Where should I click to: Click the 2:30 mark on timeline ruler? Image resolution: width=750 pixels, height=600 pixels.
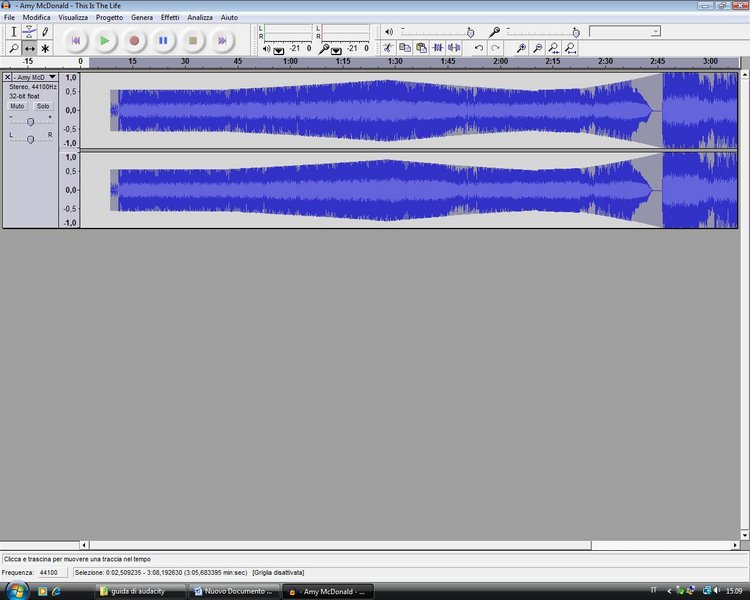[x=605, y=61]
